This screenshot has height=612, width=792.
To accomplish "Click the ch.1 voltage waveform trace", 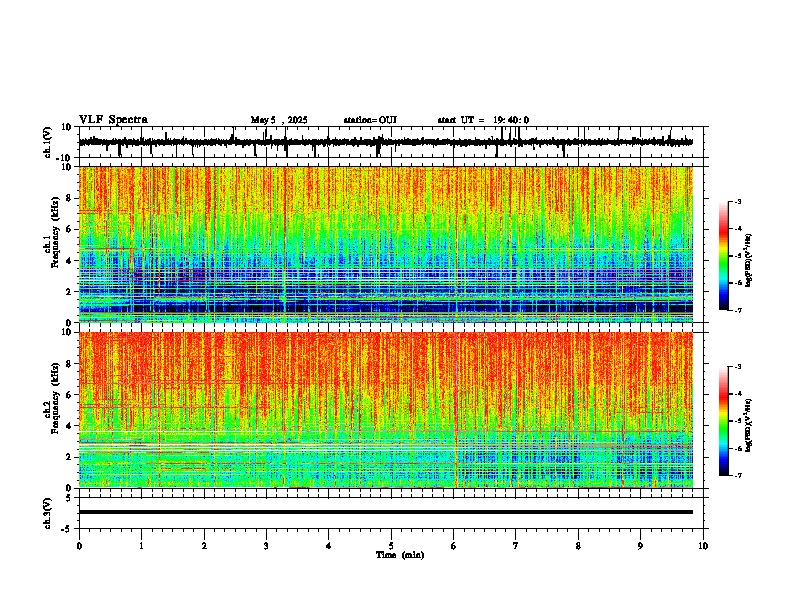I will tap(386, 142).
